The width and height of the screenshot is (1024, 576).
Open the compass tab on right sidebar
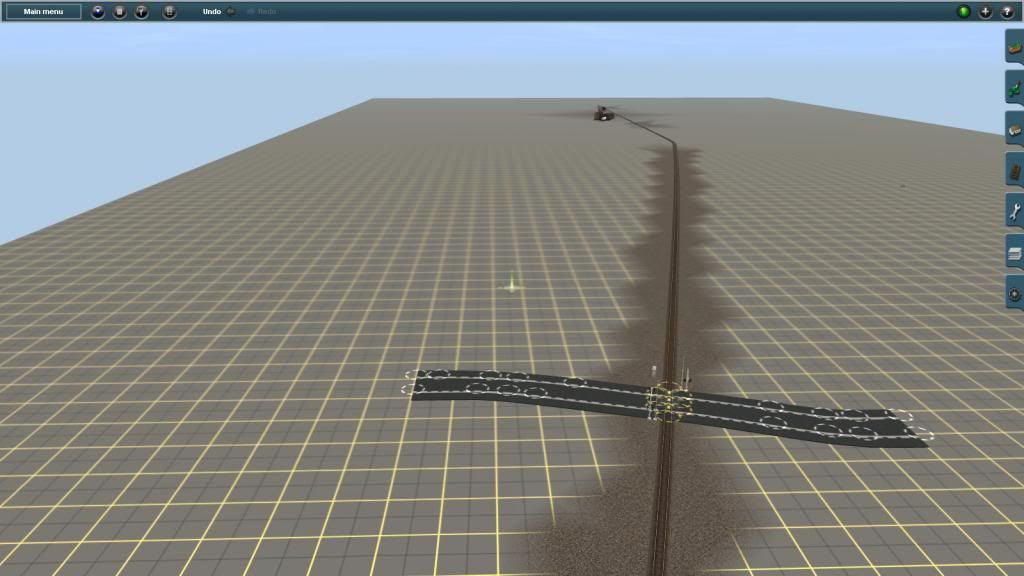tap(1014, 294)
